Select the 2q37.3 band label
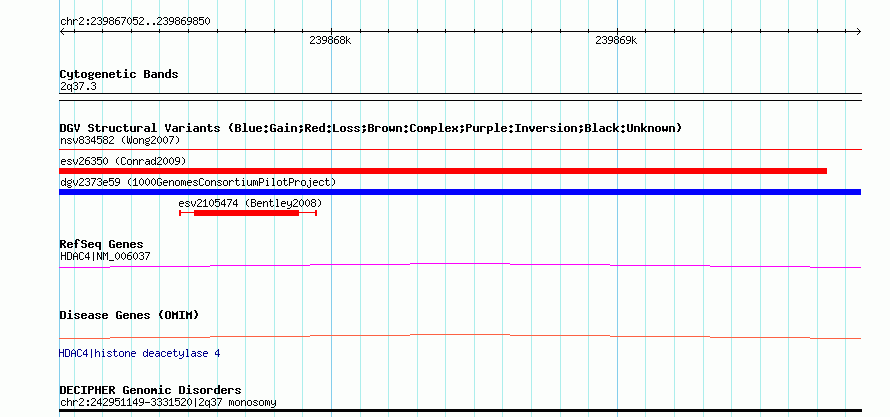This screenshot has width=890, height=417. [76, 87]
